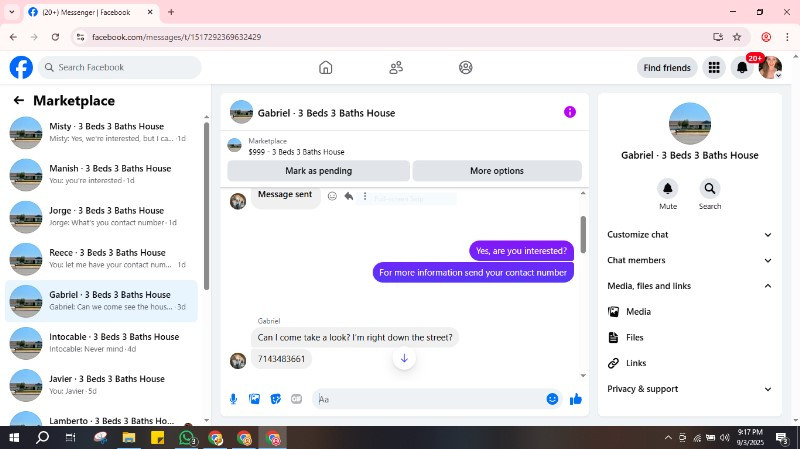Expand the Customize chat section

click(689, 235)
